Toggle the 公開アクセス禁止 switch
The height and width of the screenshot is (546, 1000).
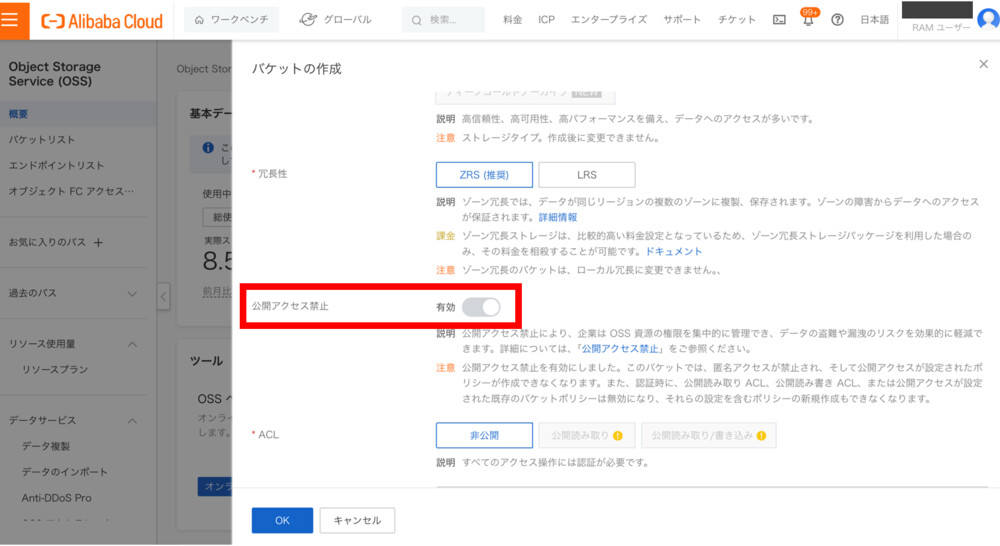[480, 307]
